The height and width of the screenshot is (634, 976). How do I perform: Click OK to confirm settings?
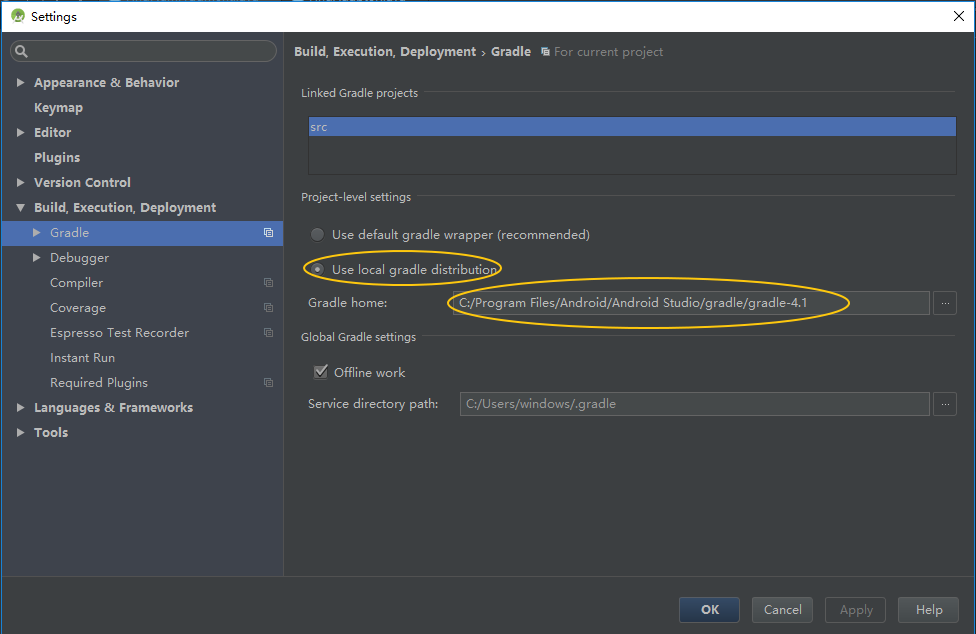tap(710, 610)
